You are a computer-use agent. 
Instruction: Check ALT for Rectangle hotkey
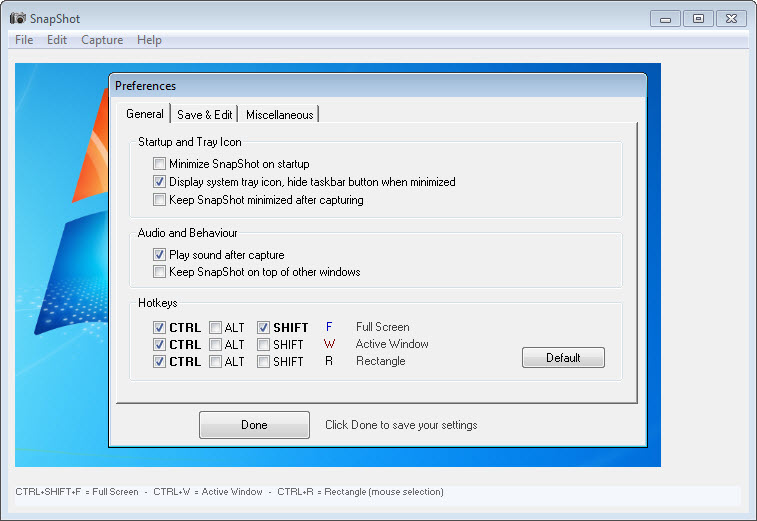tap(215, 362)
